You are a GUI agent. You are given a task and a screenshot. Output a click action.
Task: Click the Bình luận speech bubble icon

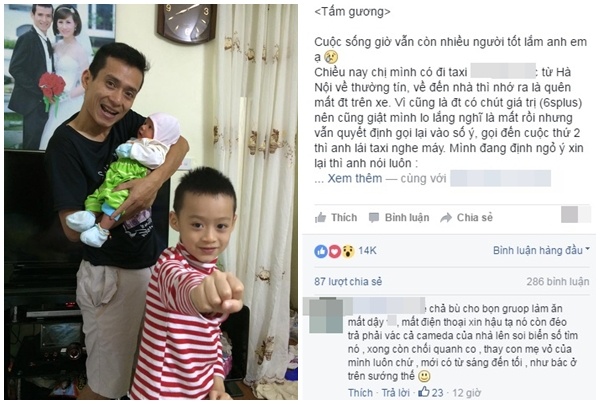(374, 218)
